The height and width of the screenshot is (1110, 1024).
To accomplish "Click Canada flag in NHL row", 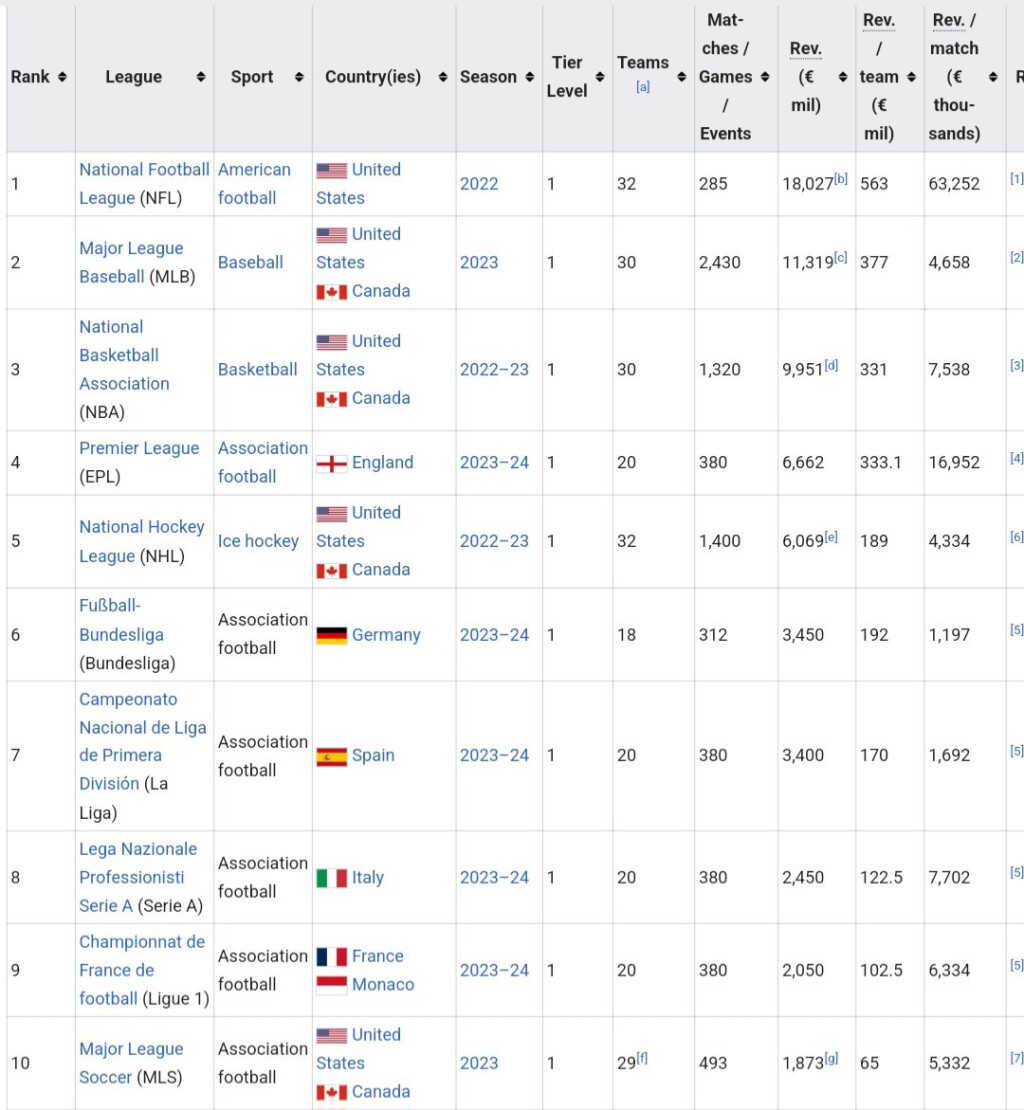I will pos(331,571).
